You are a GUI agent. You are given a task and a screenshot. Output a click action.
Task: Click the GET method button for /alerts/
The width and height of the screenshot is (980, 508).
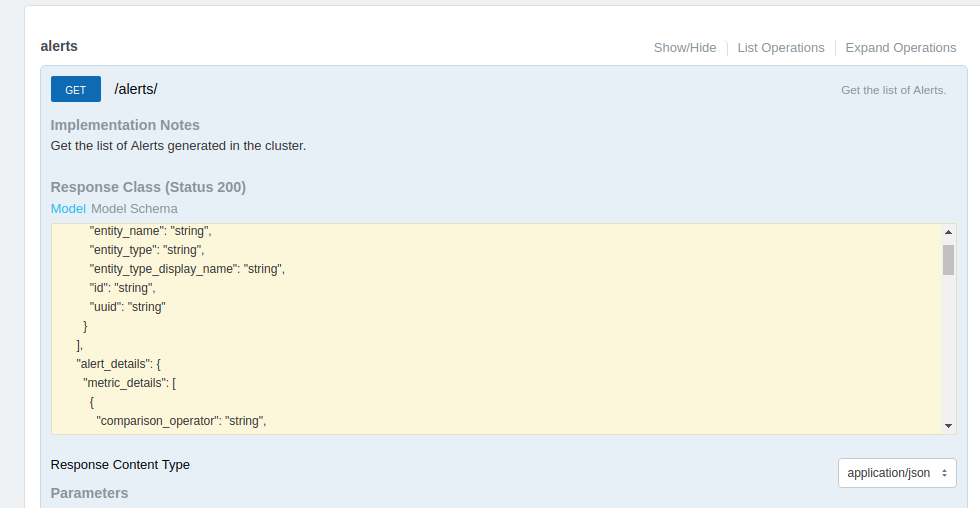click(76, 89)
